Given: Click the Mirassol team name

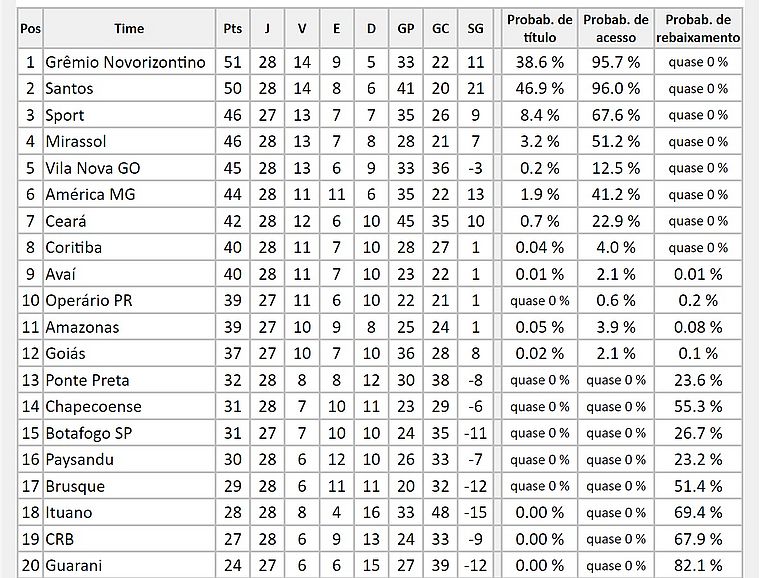Looking at the screenshot, I should click(75, 141).
